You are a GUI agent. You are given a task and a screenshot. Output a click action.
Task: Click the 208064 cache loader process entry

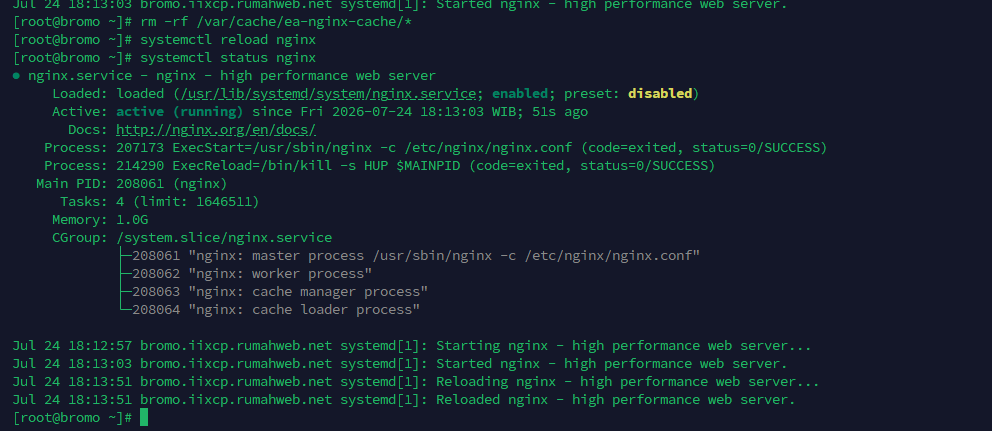pyautogui.click(x=276, y=310)
